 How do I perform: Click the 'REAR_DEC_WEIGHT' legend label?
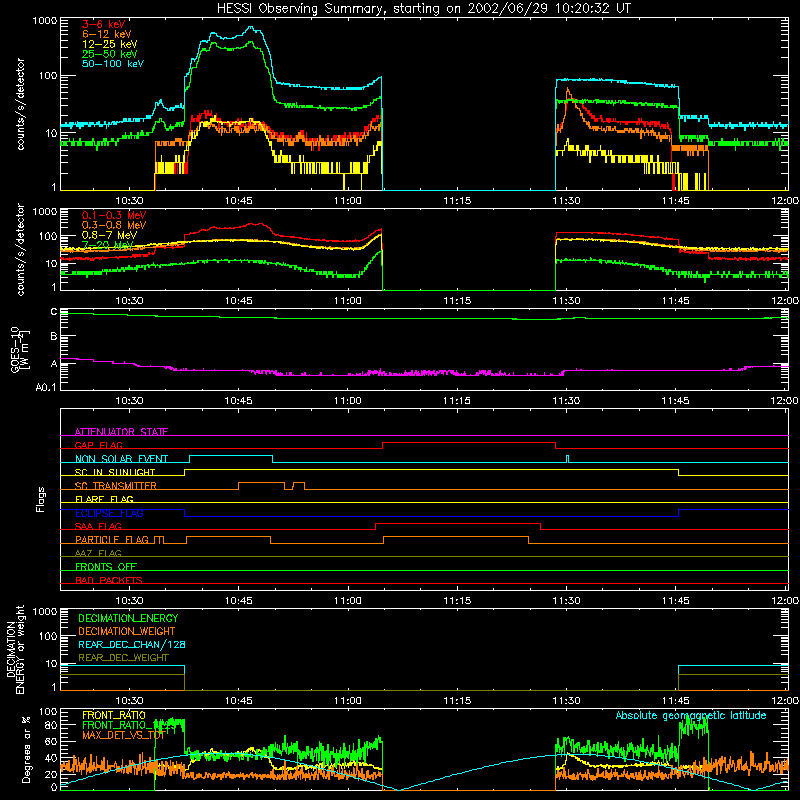click(x=123, y=658)
